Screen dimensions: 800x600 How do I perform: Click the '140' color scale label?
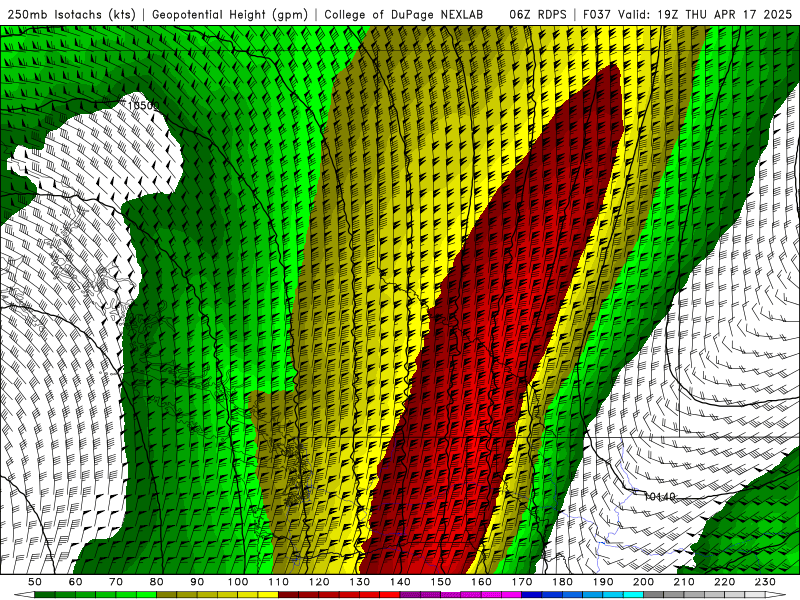point(400,582)
